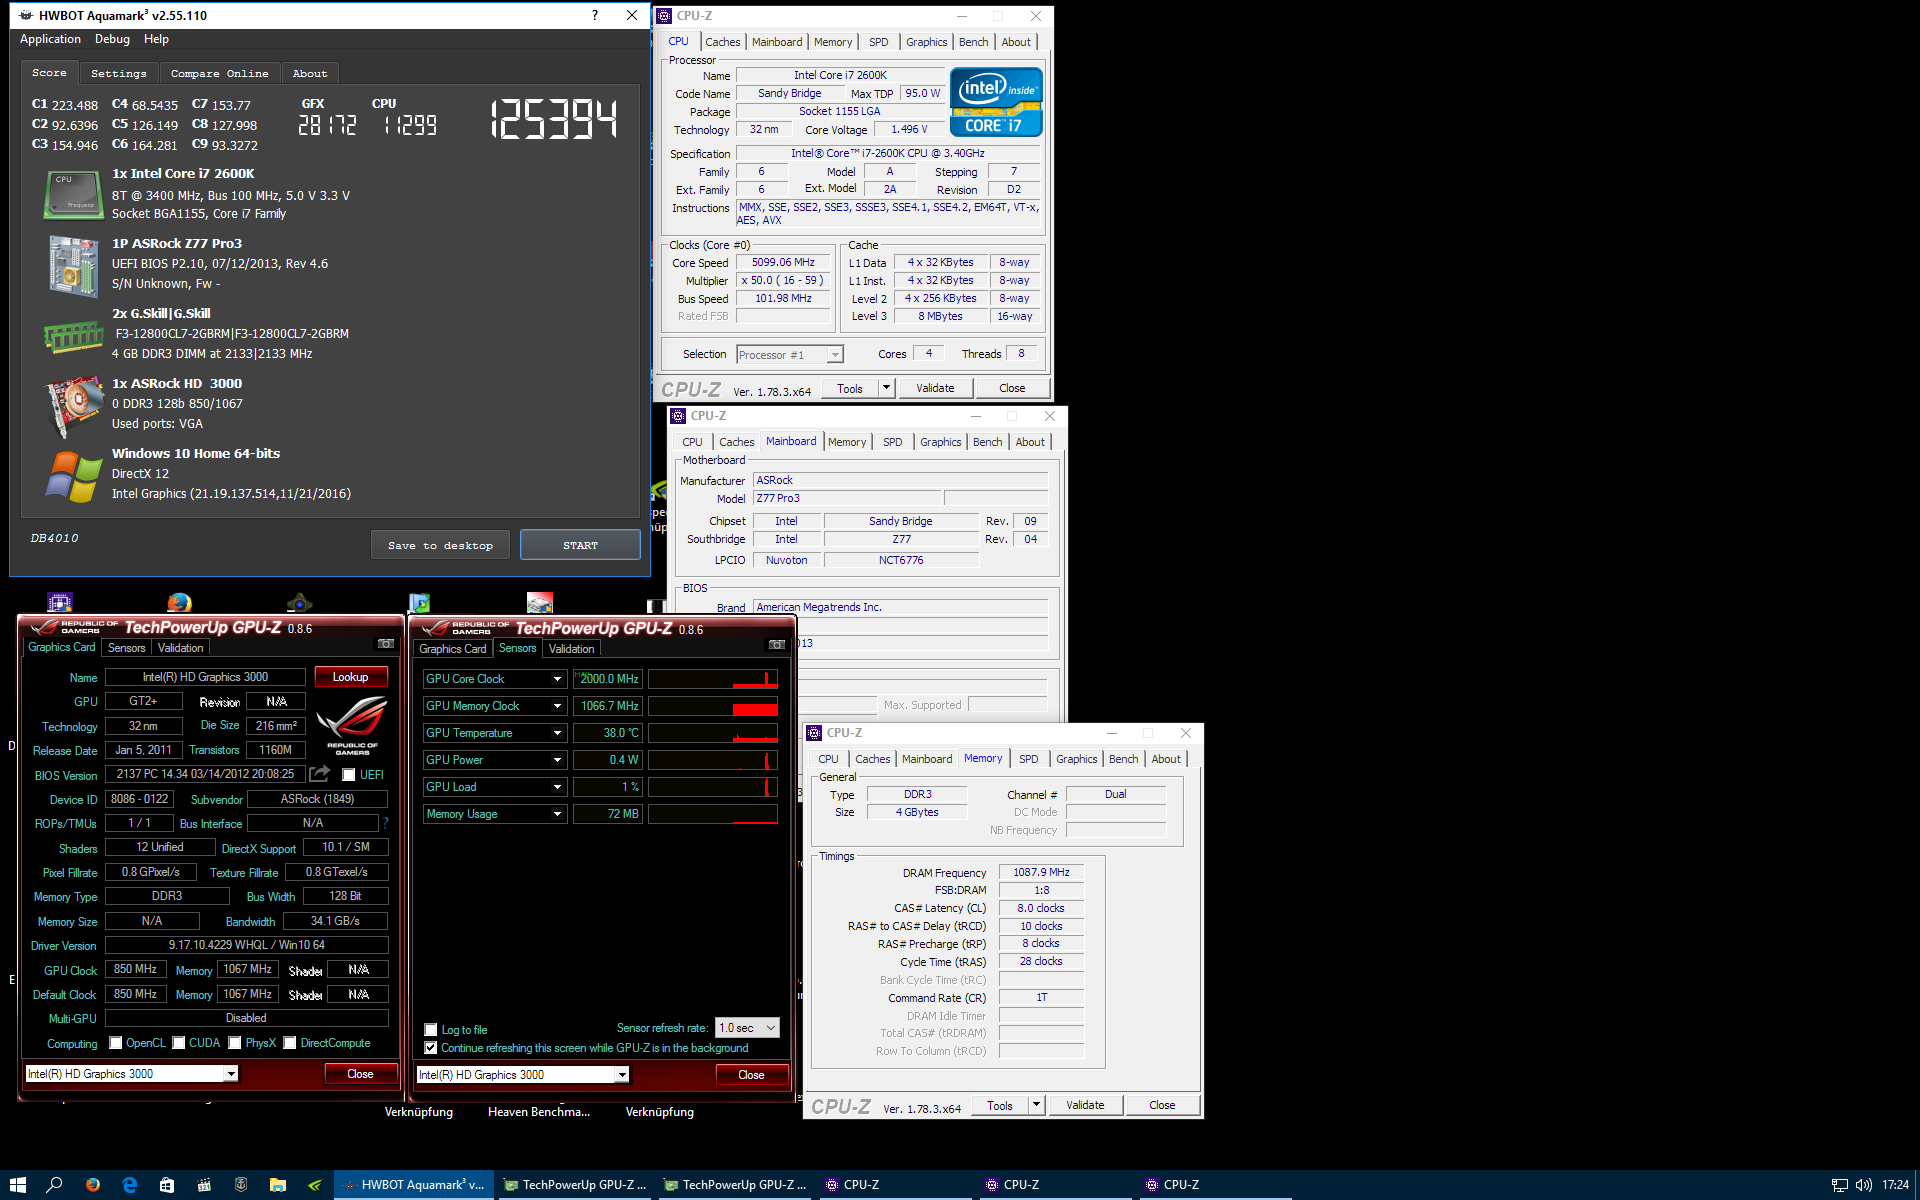Expand the GPU Temperature sensor dropdown
The width and height of the screenshot is (1920, 1200).
pos(558,733)
